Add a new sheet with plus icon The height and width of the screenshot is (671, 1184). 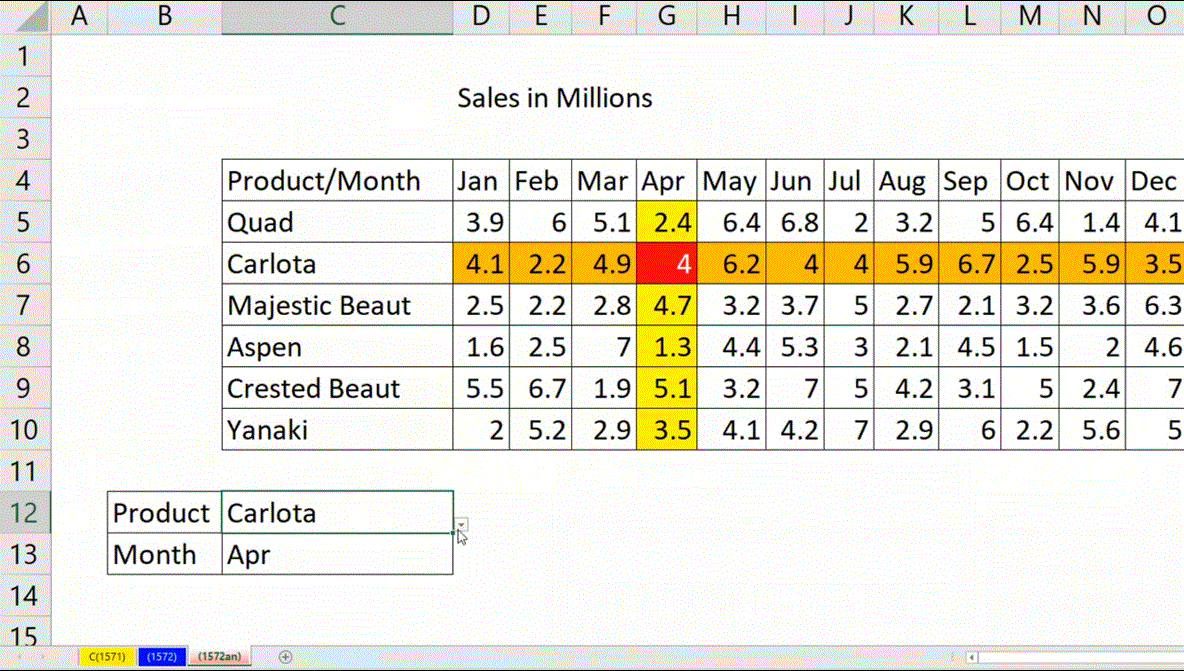coord(285,657)
